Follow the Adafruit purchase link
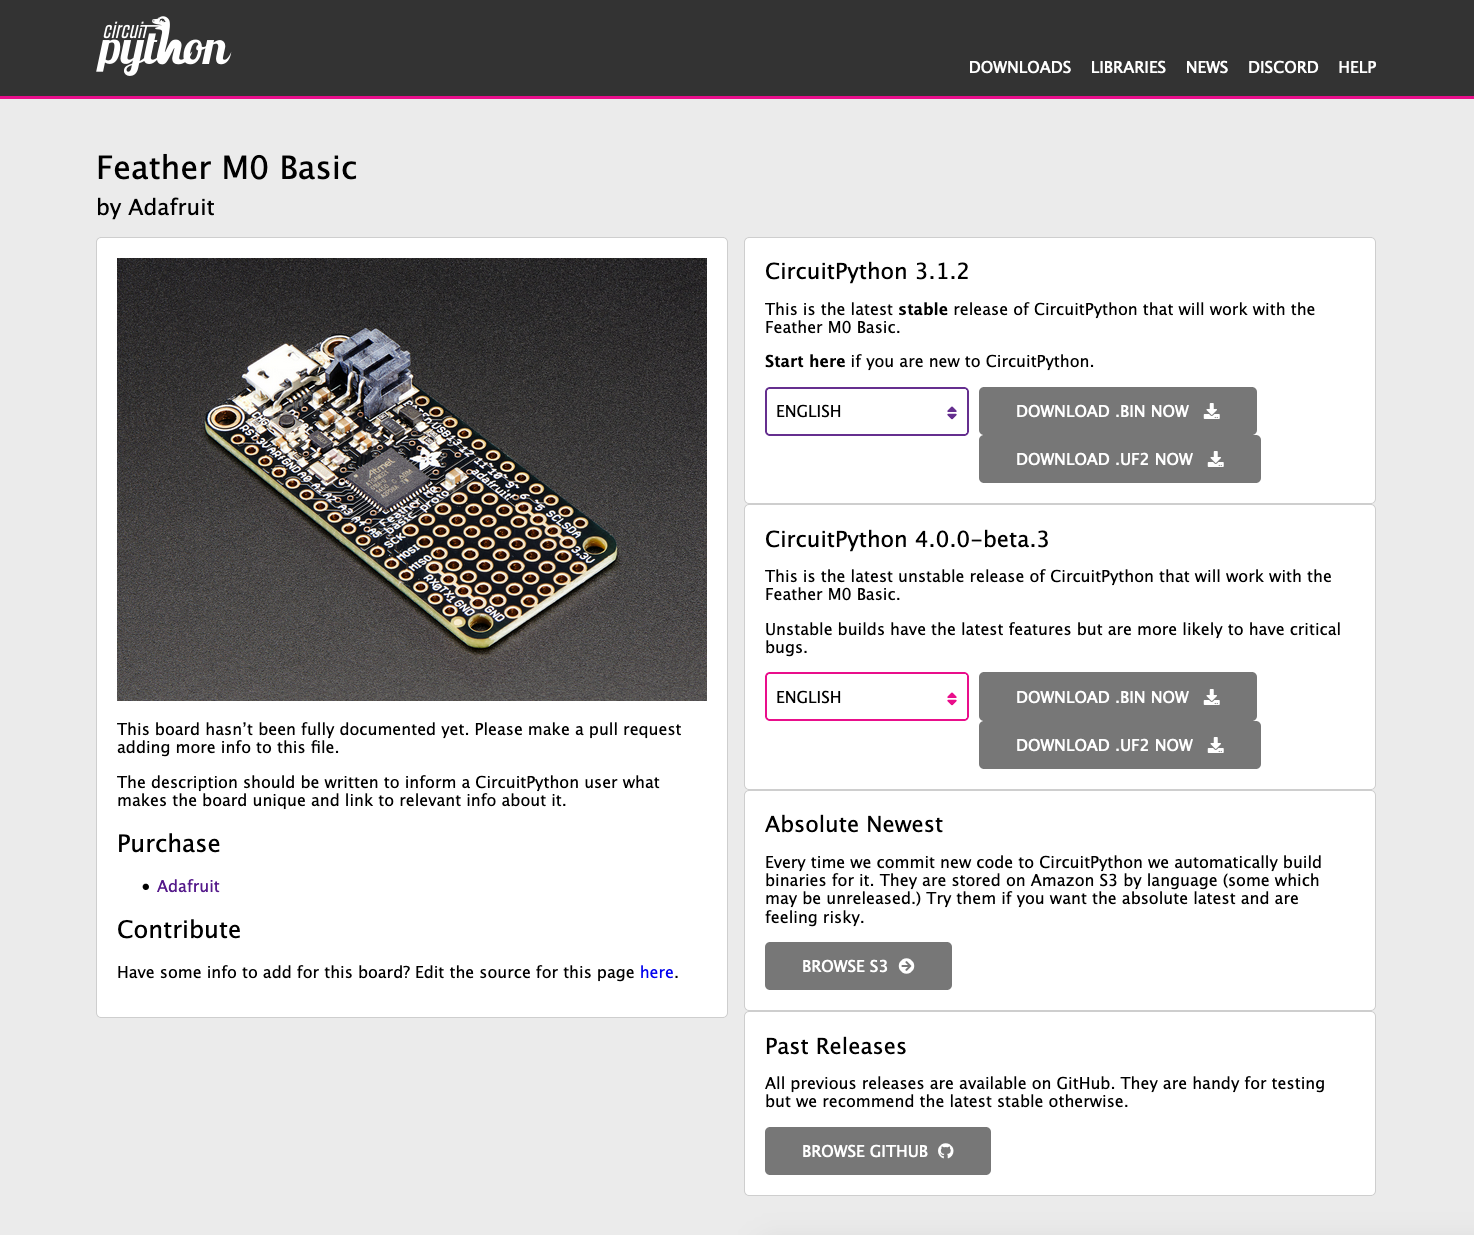The width and height of the screenshot is (1474, 1235). coord(188,886)
